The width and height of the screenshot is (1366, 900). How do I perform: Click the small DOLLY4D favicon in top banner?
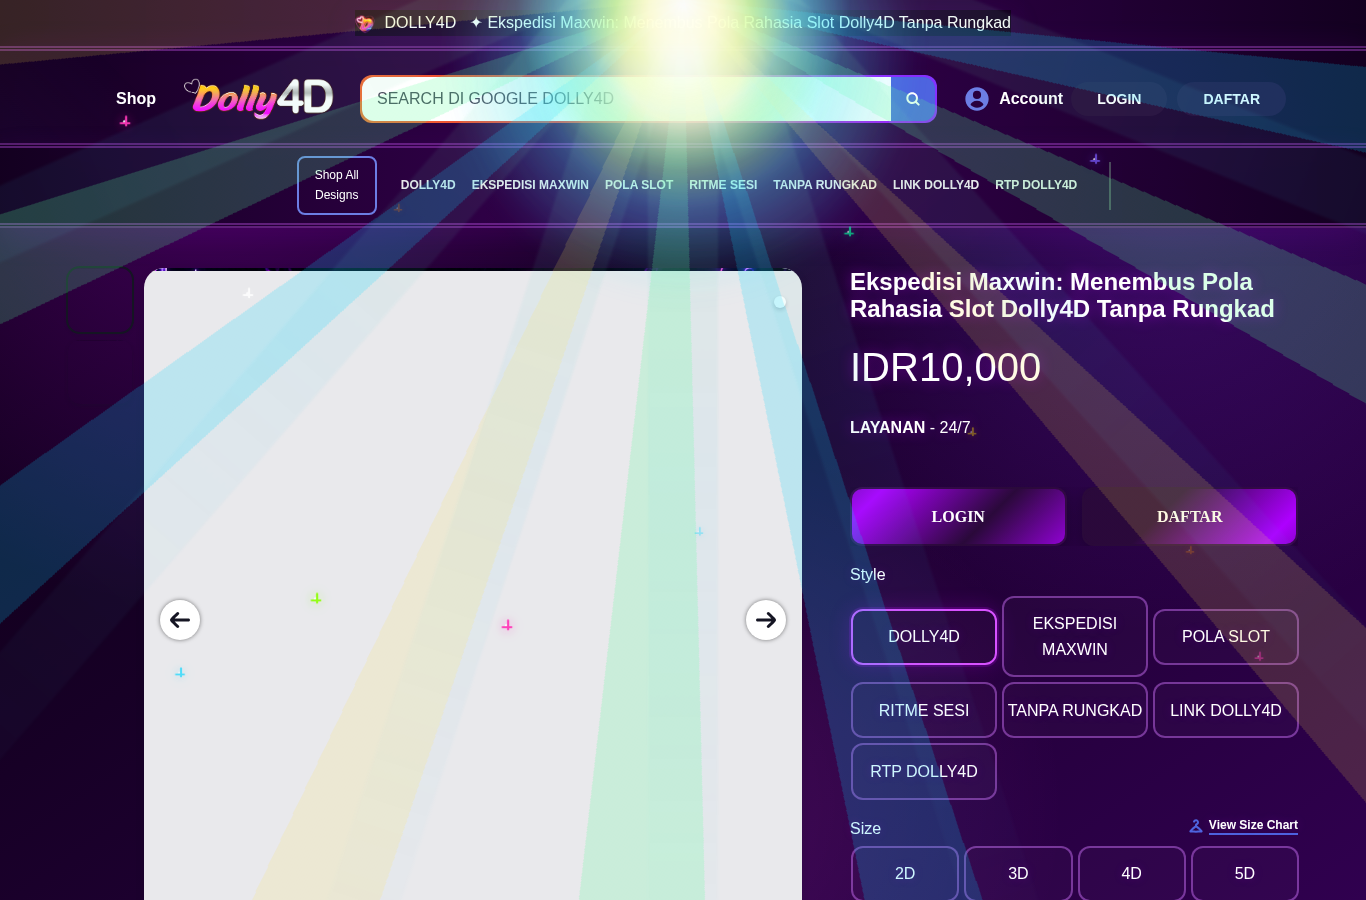(x=365, y=23)
